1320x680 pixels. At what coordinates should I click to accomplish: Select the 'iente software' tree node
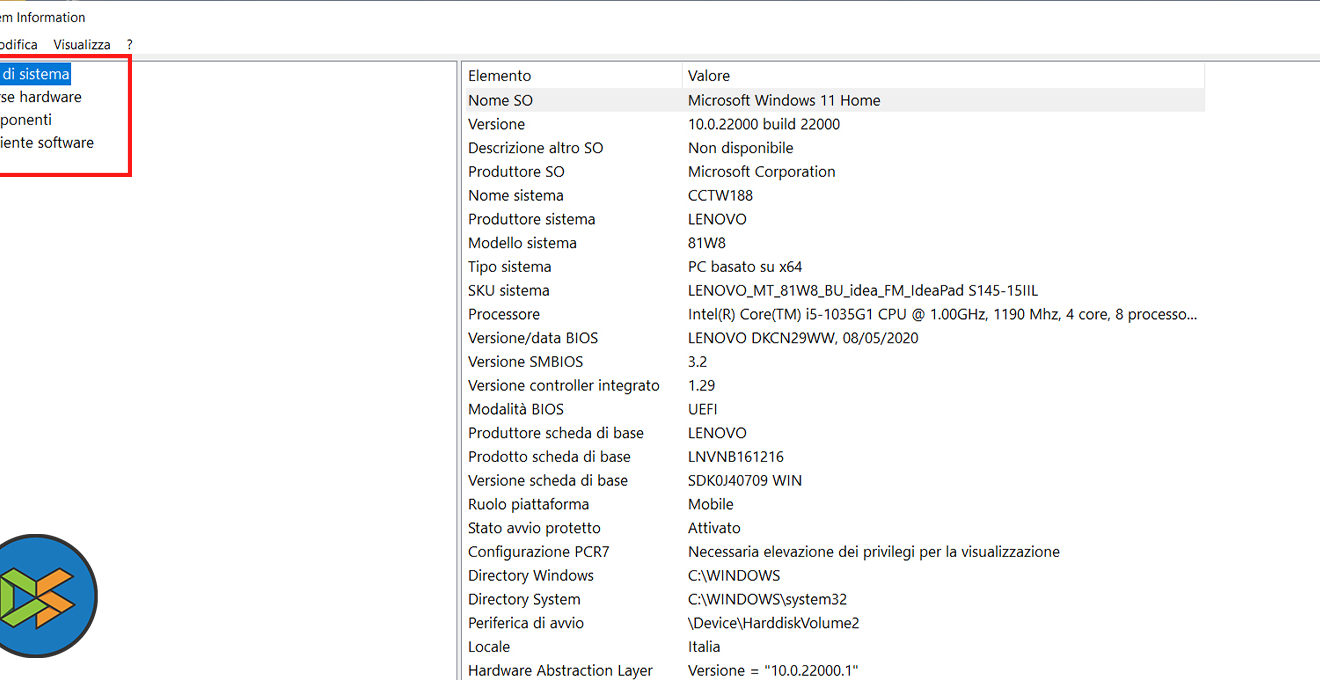pyautogui.click(x=47, y=143)
